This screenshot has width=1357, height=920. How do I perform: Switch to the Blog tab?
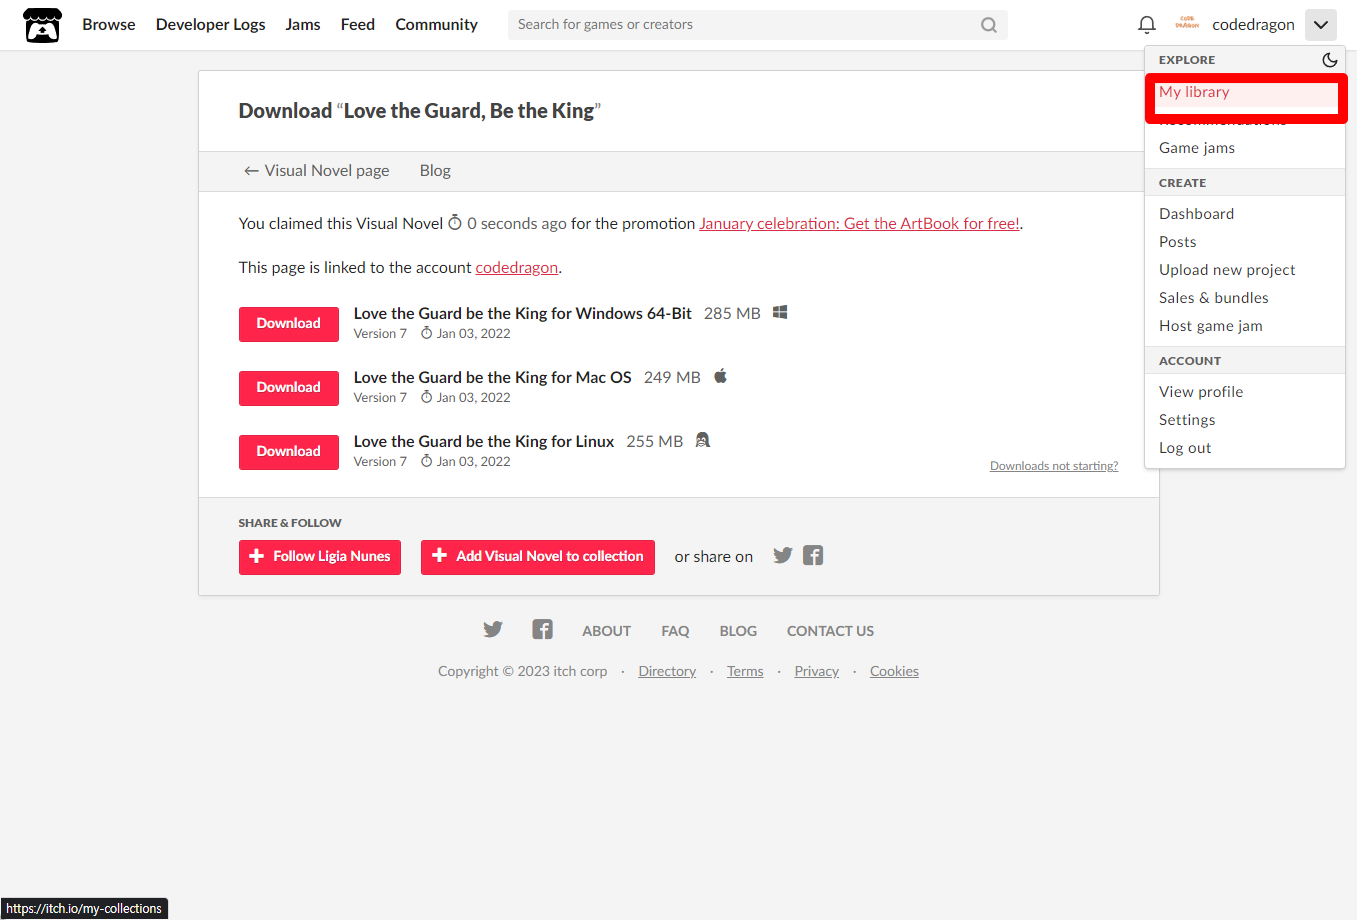435,171
